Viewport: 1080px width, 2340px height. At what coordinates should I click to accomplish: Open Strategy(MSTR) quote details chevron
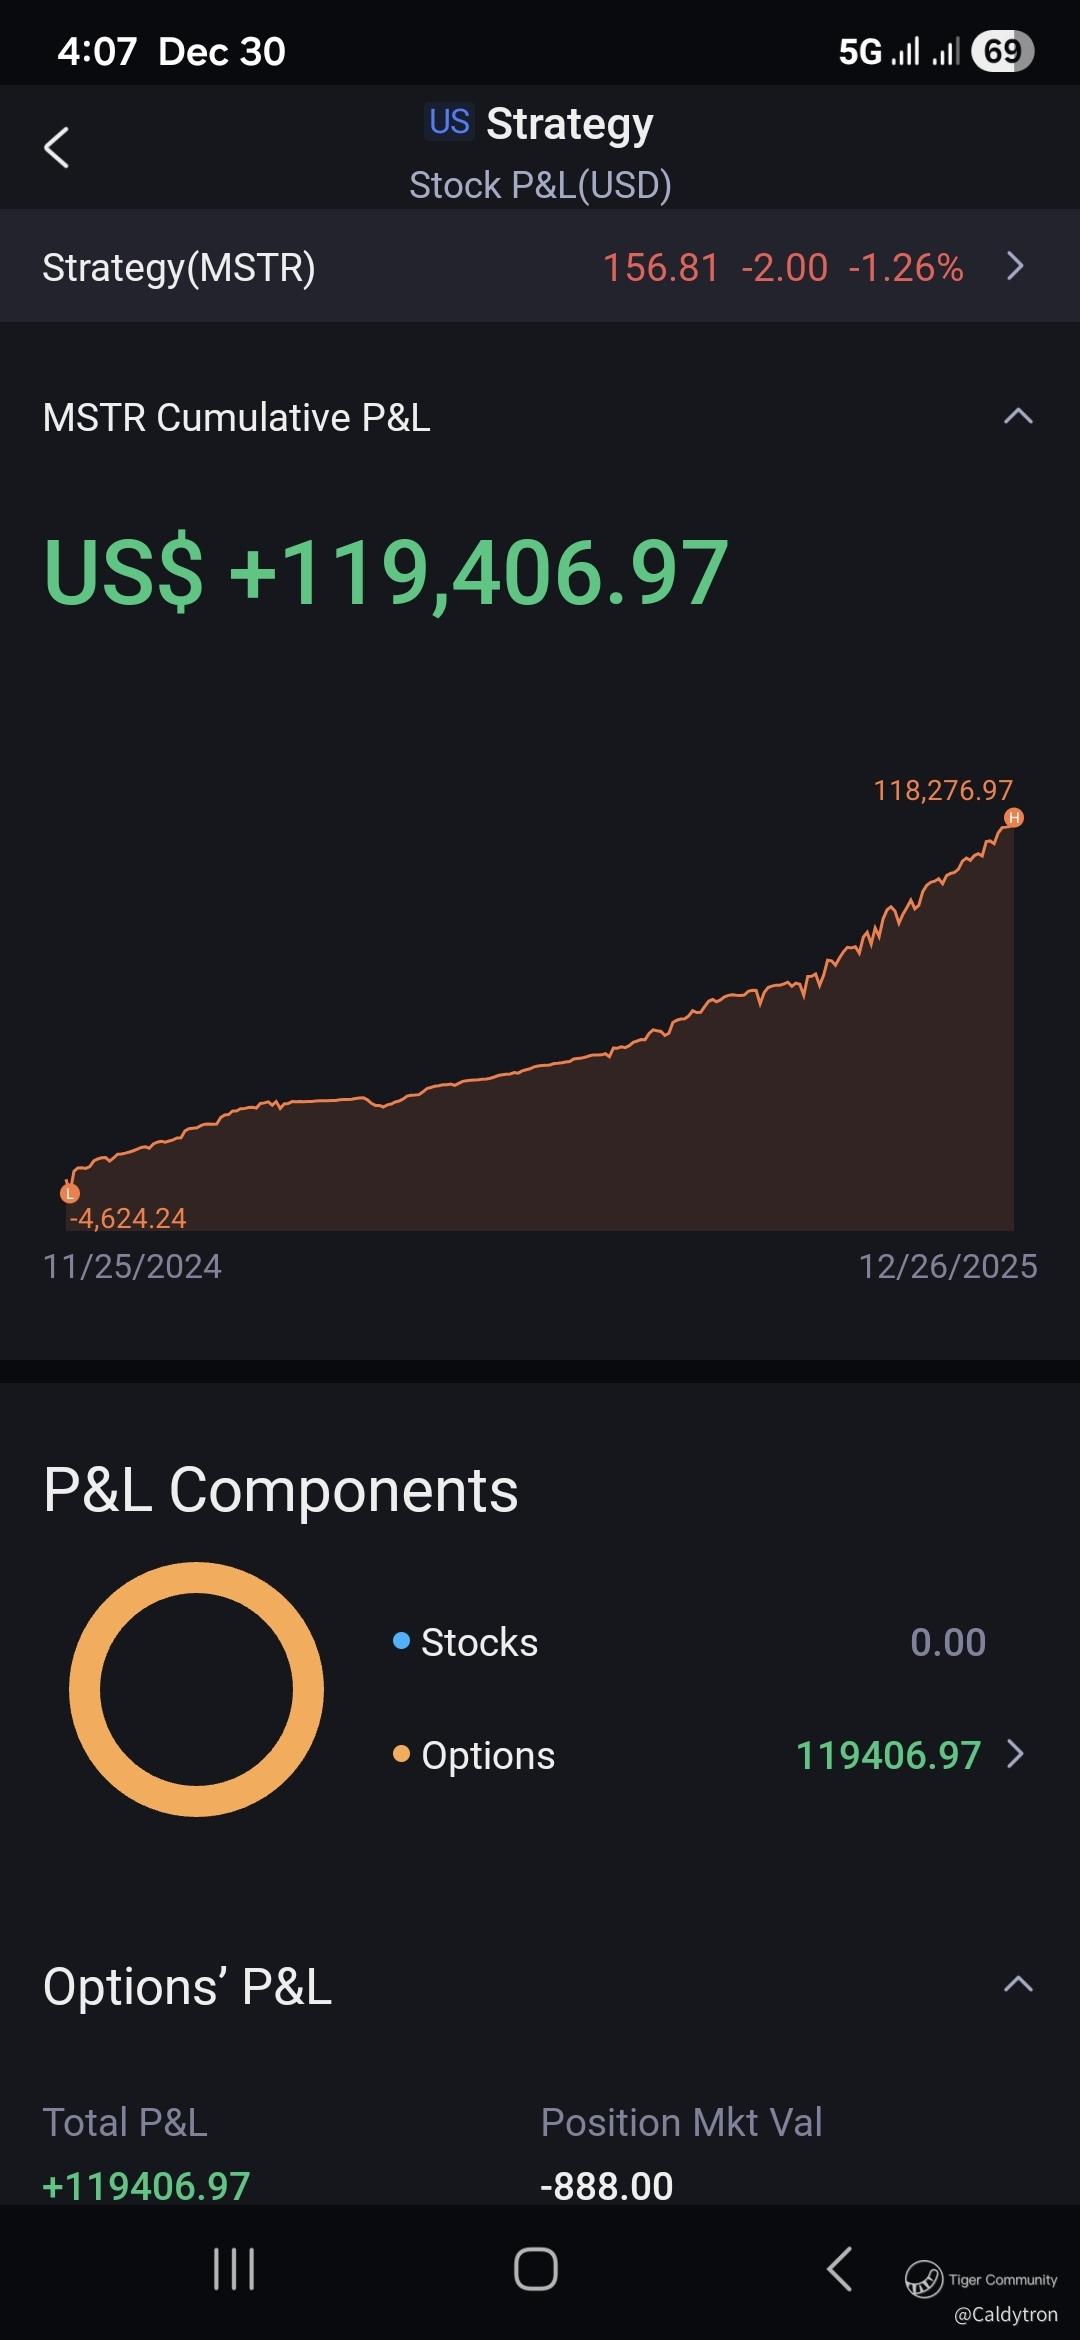pyautogui.click(x=1015, y=266)
